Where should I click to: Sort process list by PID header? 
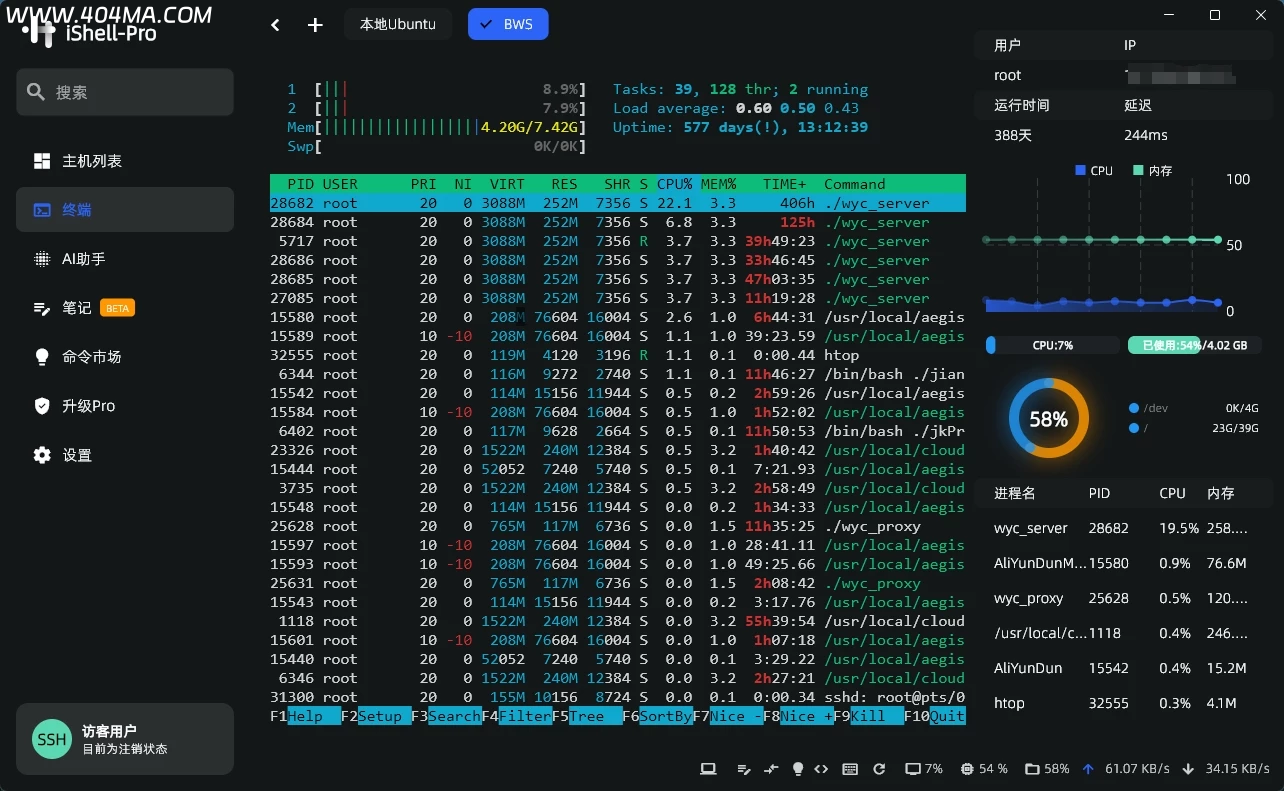1100,493
